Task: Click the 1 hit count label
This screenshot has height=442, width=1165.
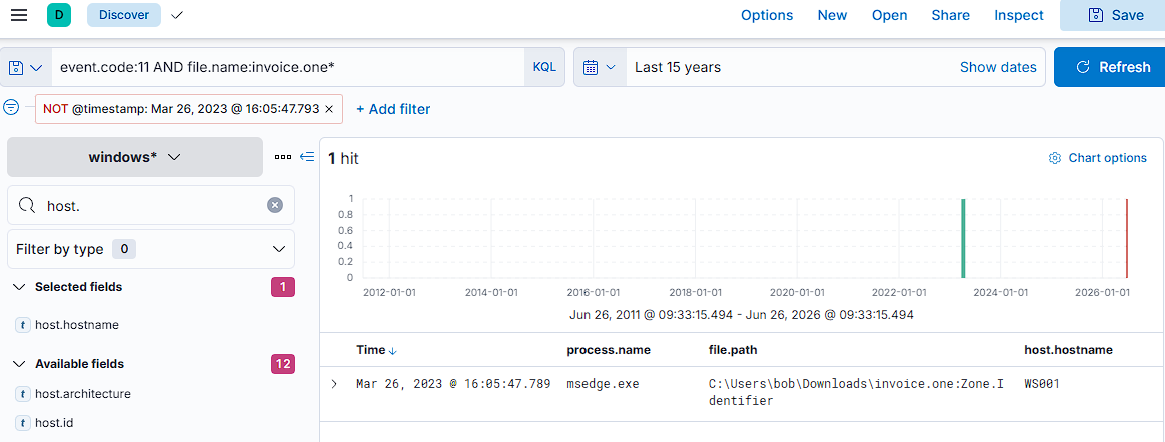Action: [x=343, y=158]
